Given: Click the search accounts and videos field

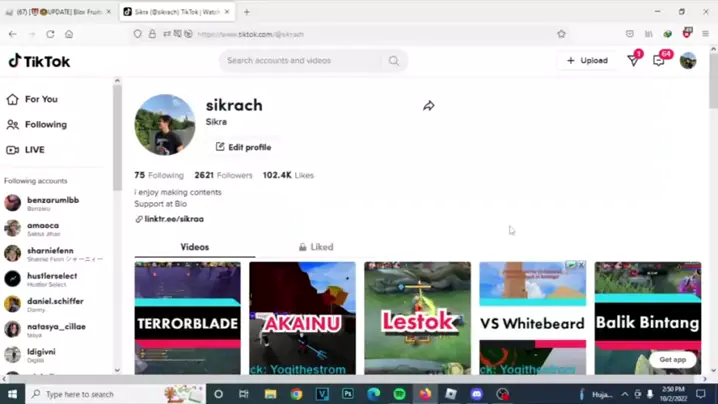Looking at the screenshot, I should pyautogui.click(x=300, y=61).
